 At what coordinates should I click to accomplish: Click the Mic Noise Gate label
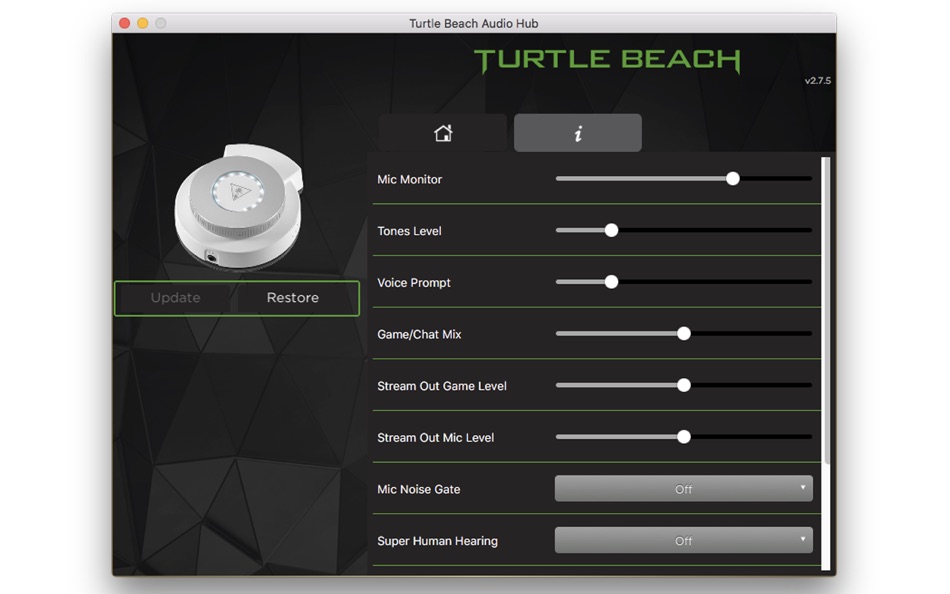coord(419,489)
